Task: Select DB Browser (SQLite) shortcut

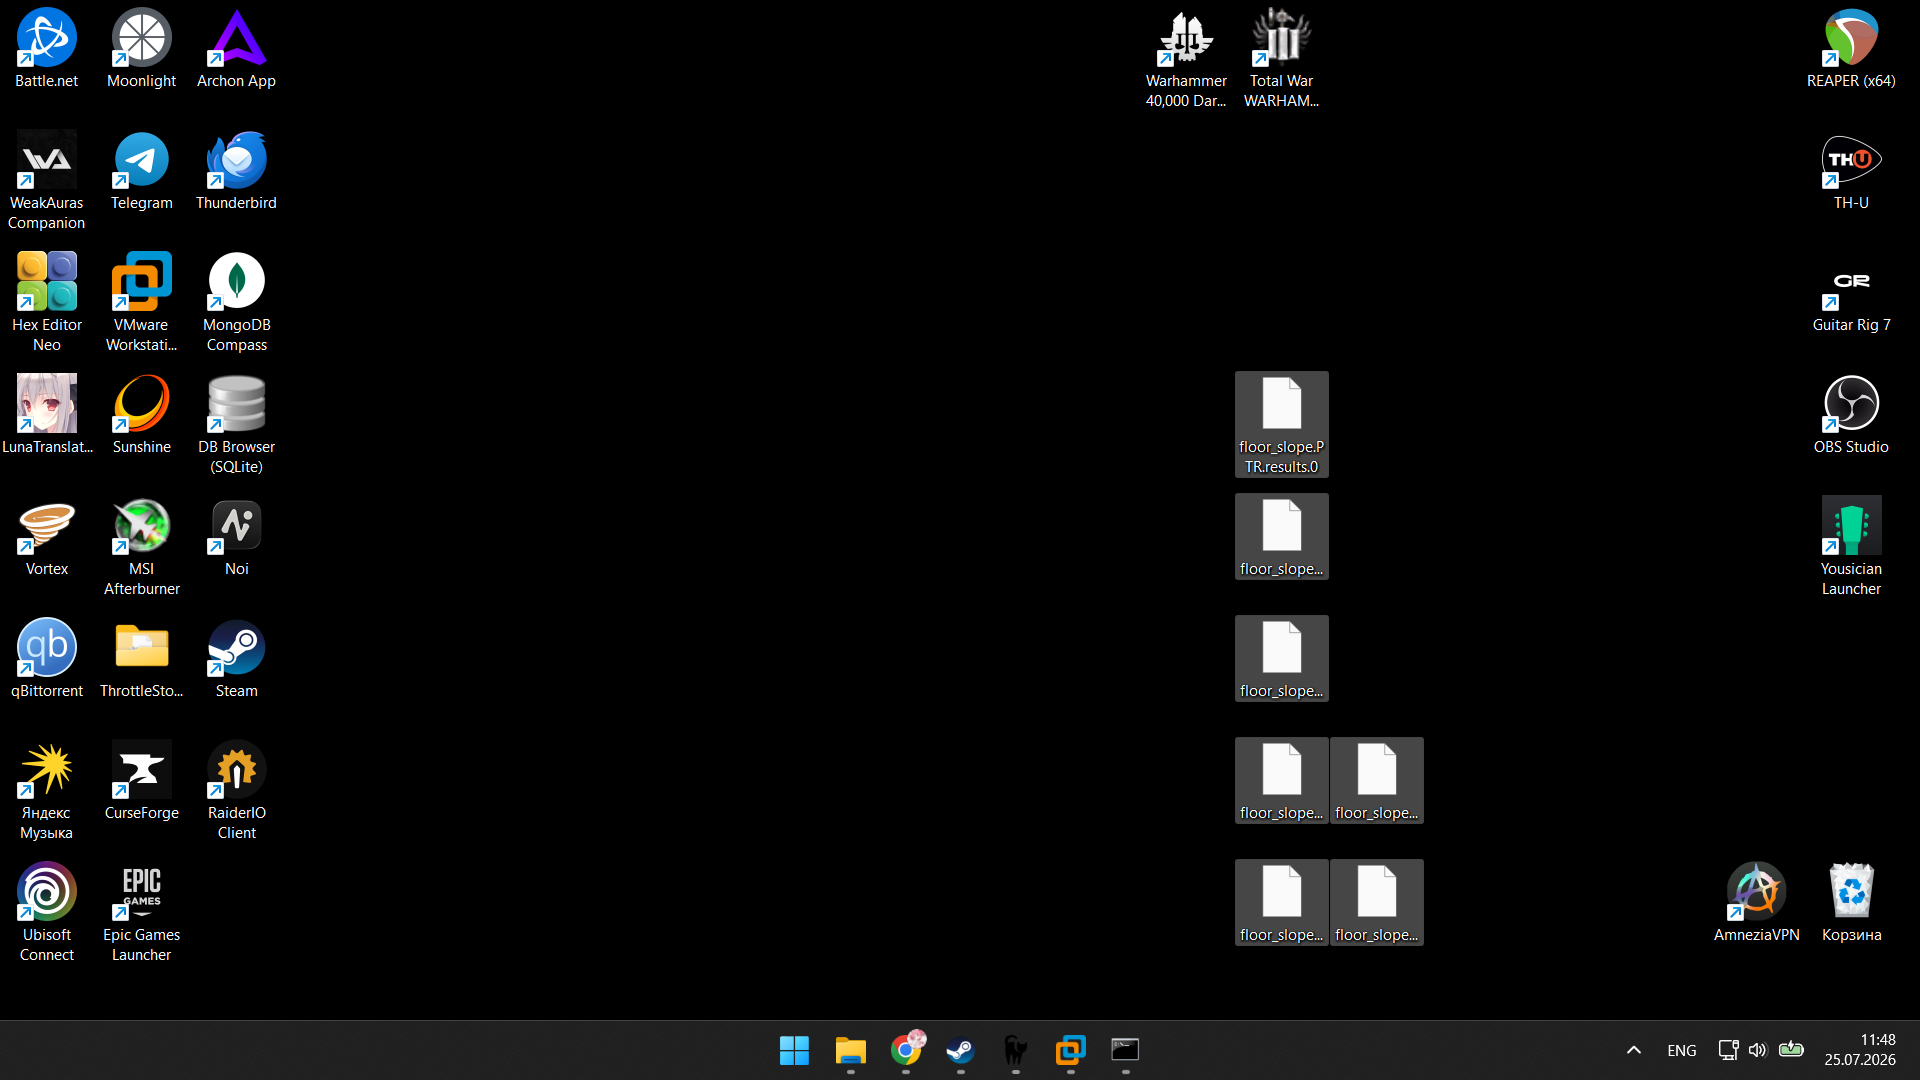Action: (236, 425)
